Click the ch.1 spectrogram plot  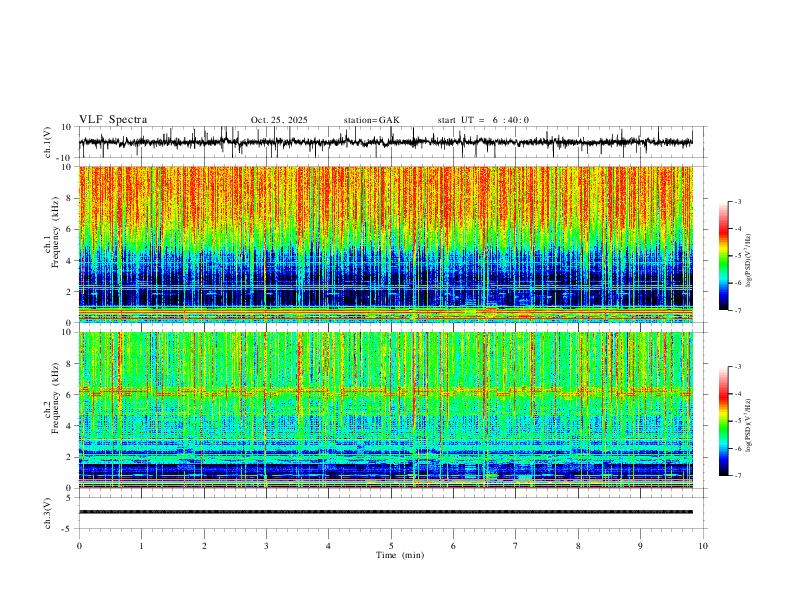[386, 244]
